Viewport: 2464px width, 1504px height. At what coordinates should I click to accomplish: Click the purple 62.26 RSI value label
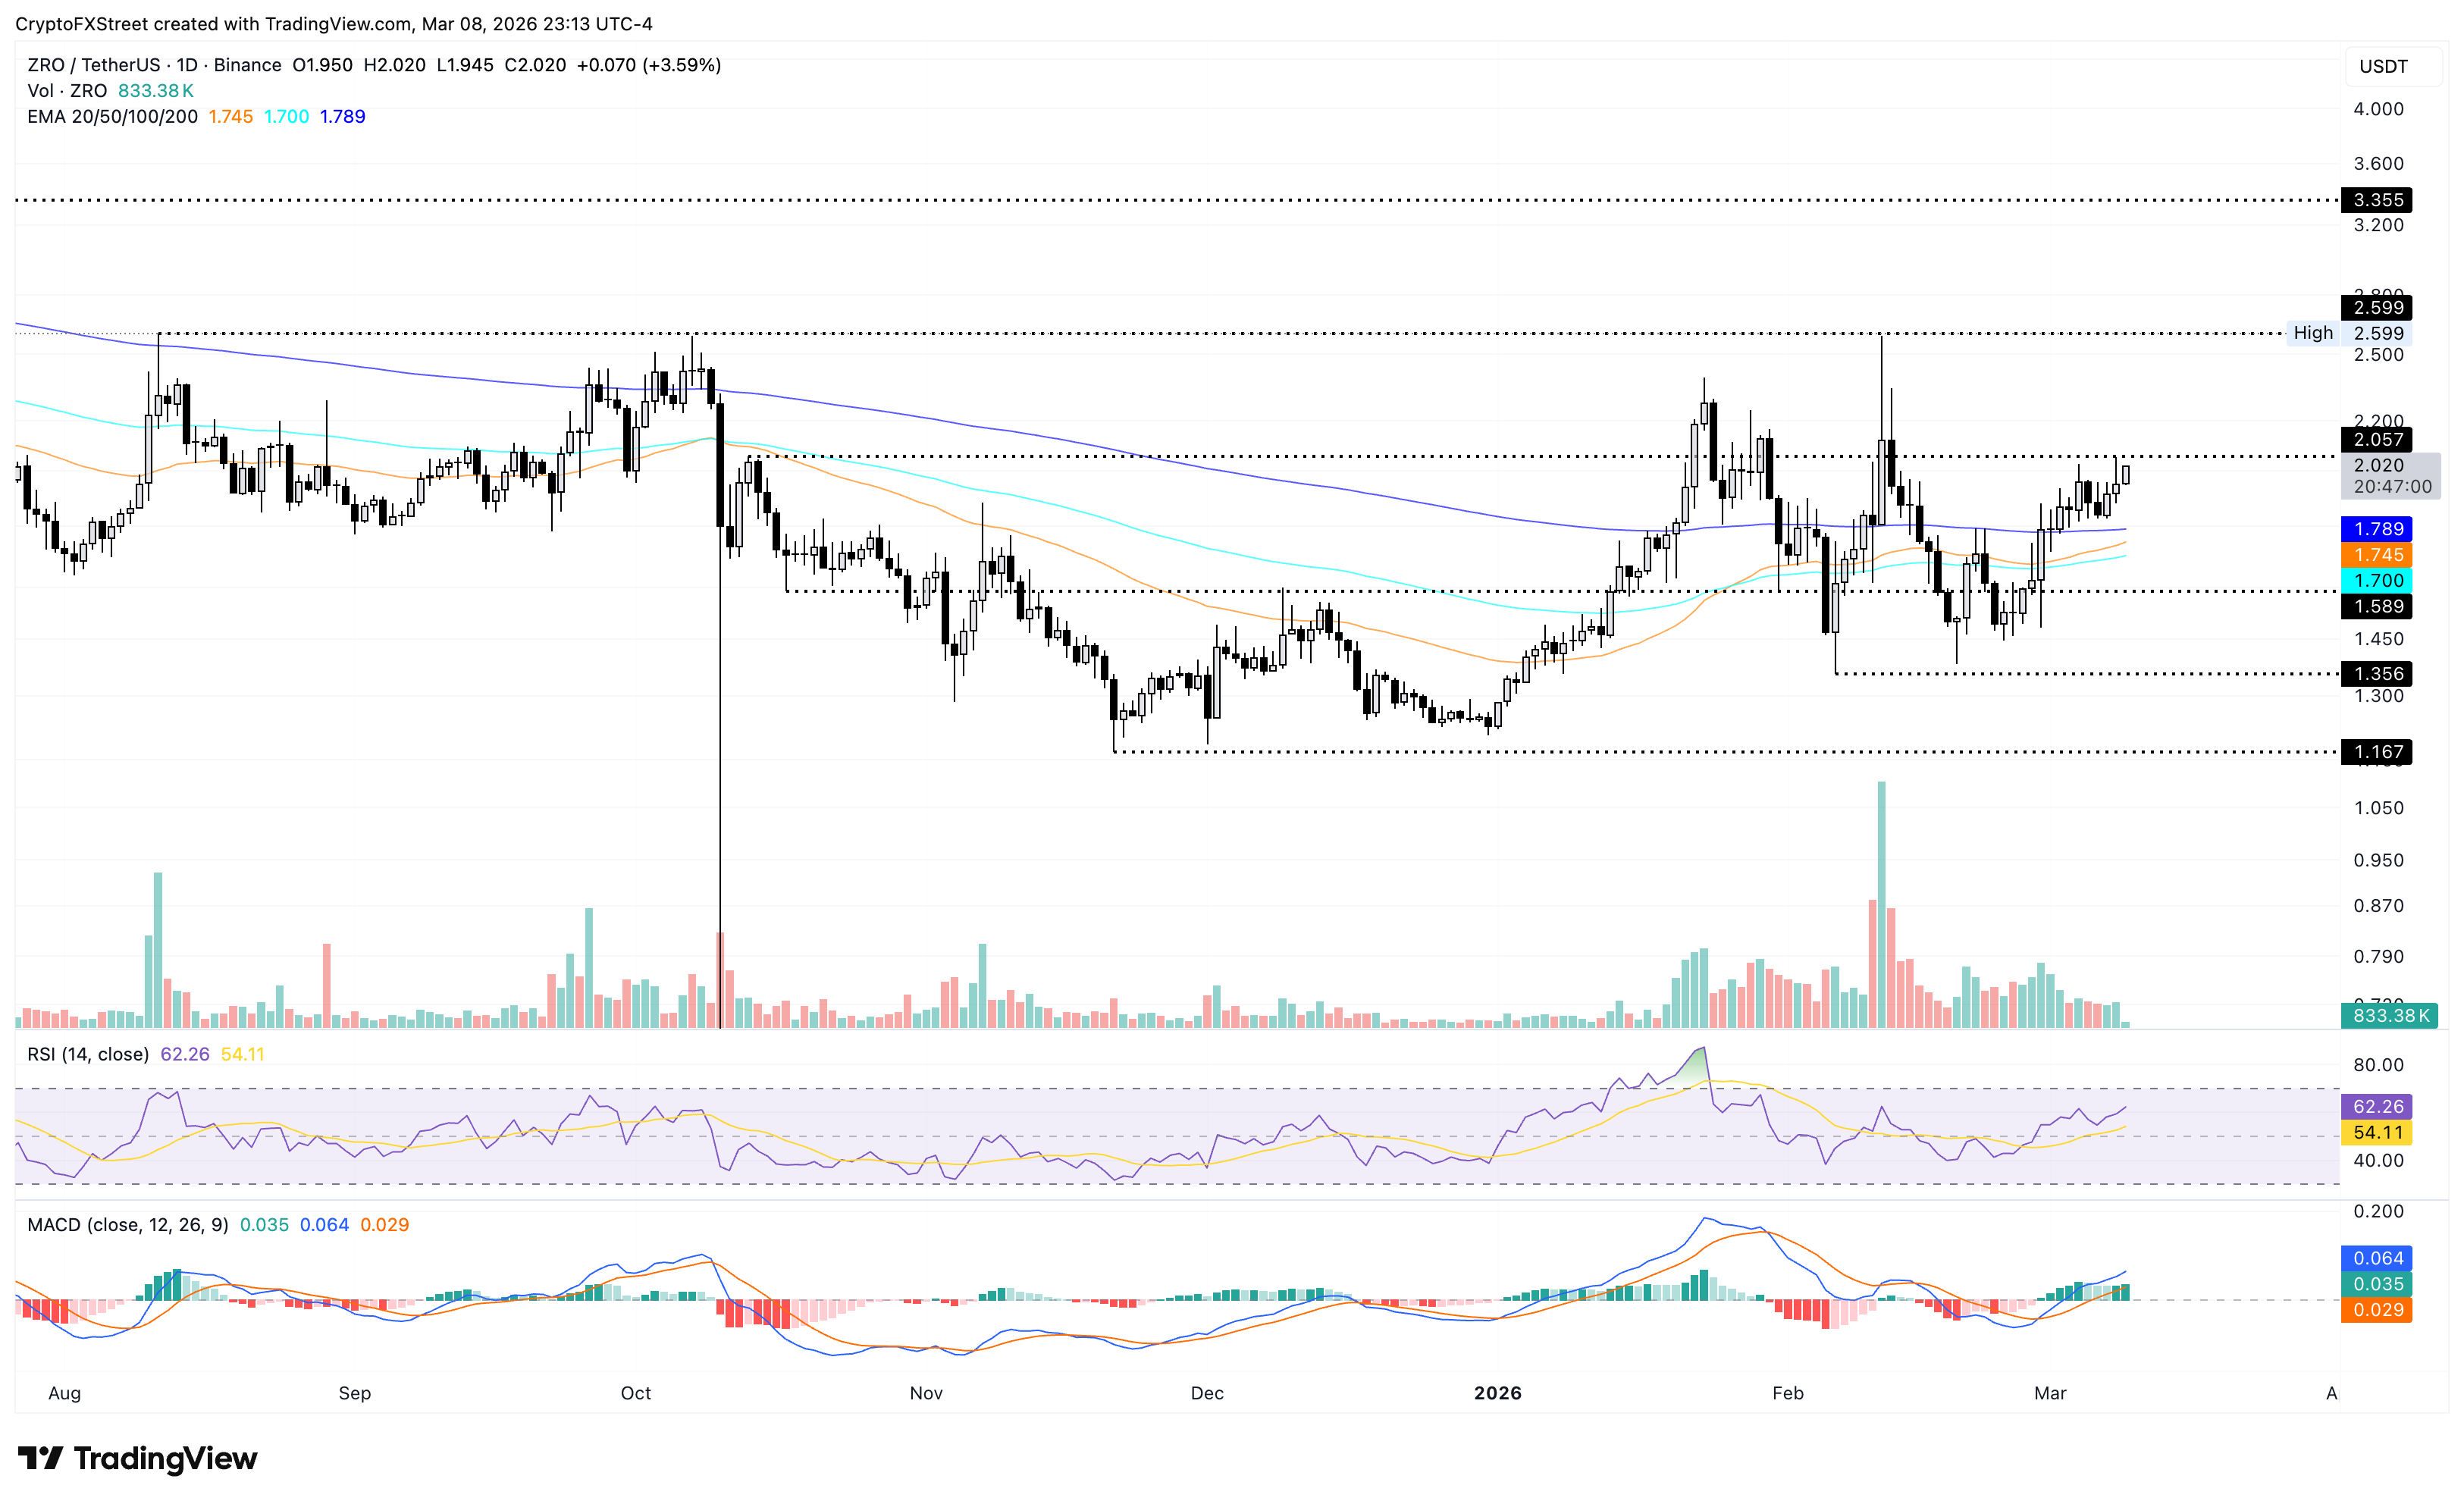coord(2377,1107)
